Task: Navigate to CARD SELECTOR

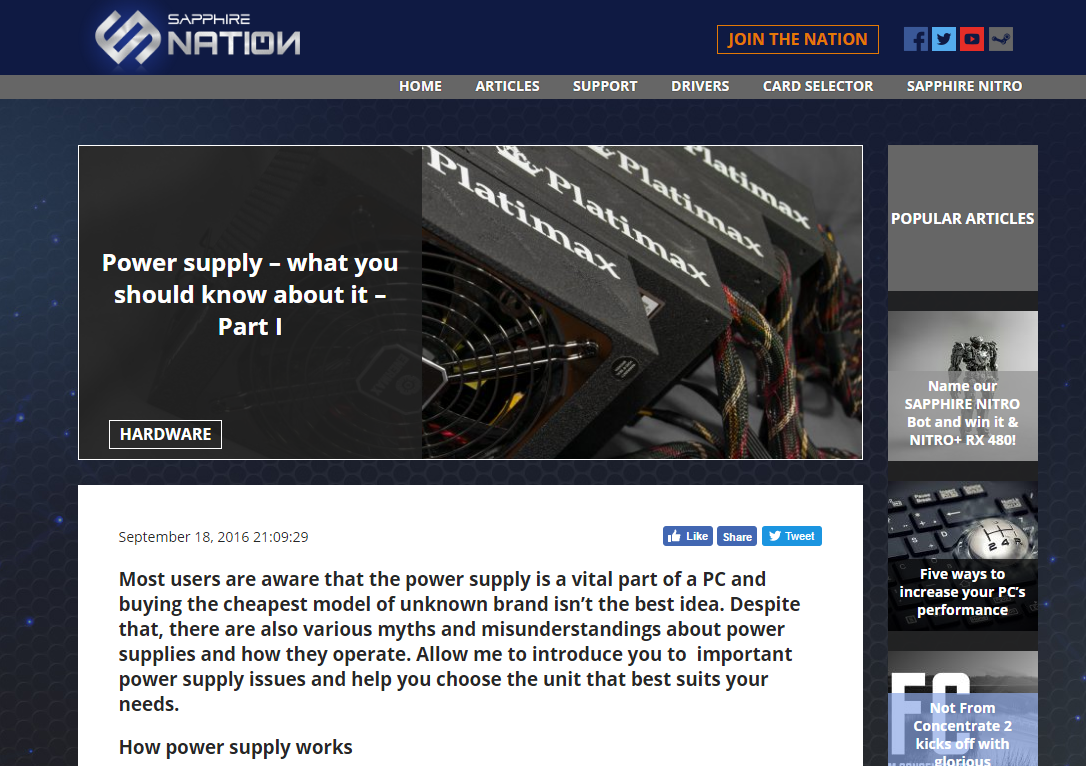Action: coord(818,86)
